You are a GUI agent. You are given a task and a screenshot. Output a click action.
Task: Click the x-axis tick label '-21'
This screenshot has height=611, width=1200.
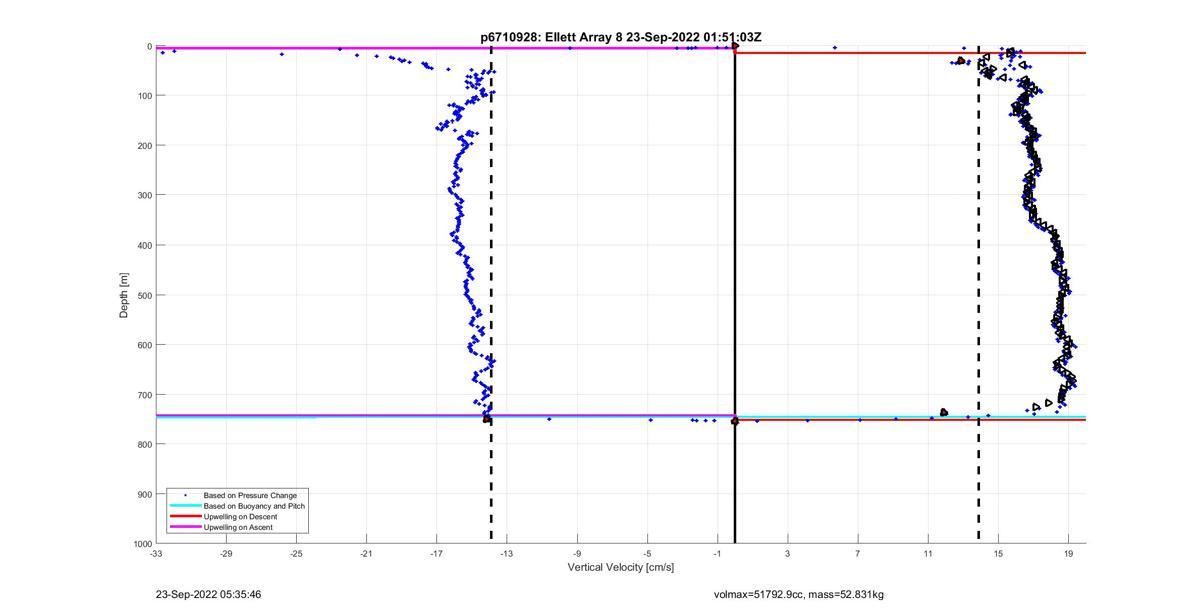click(x=366, y=553)
